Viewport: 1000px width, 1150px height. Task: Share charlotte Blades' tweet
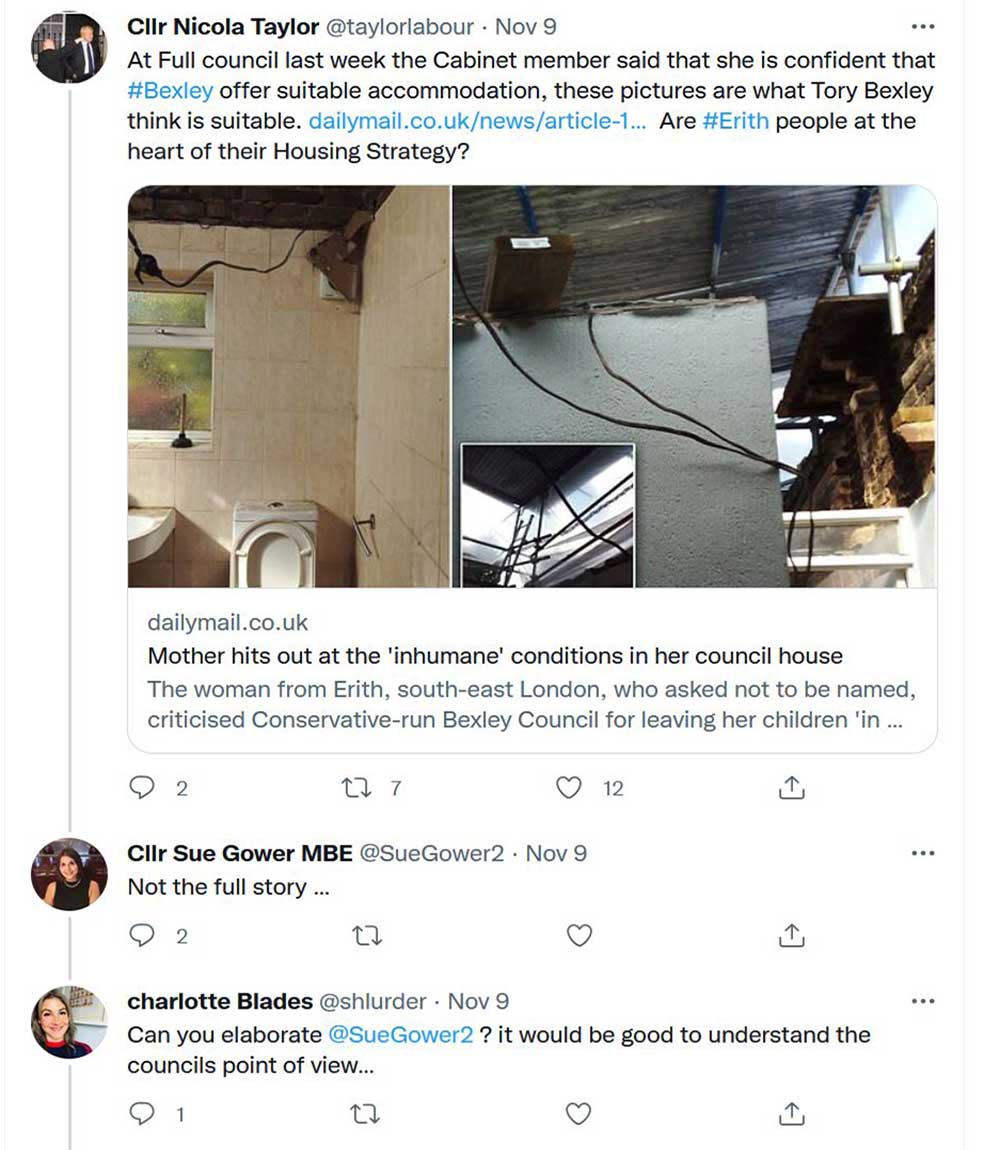(791, 1113)
